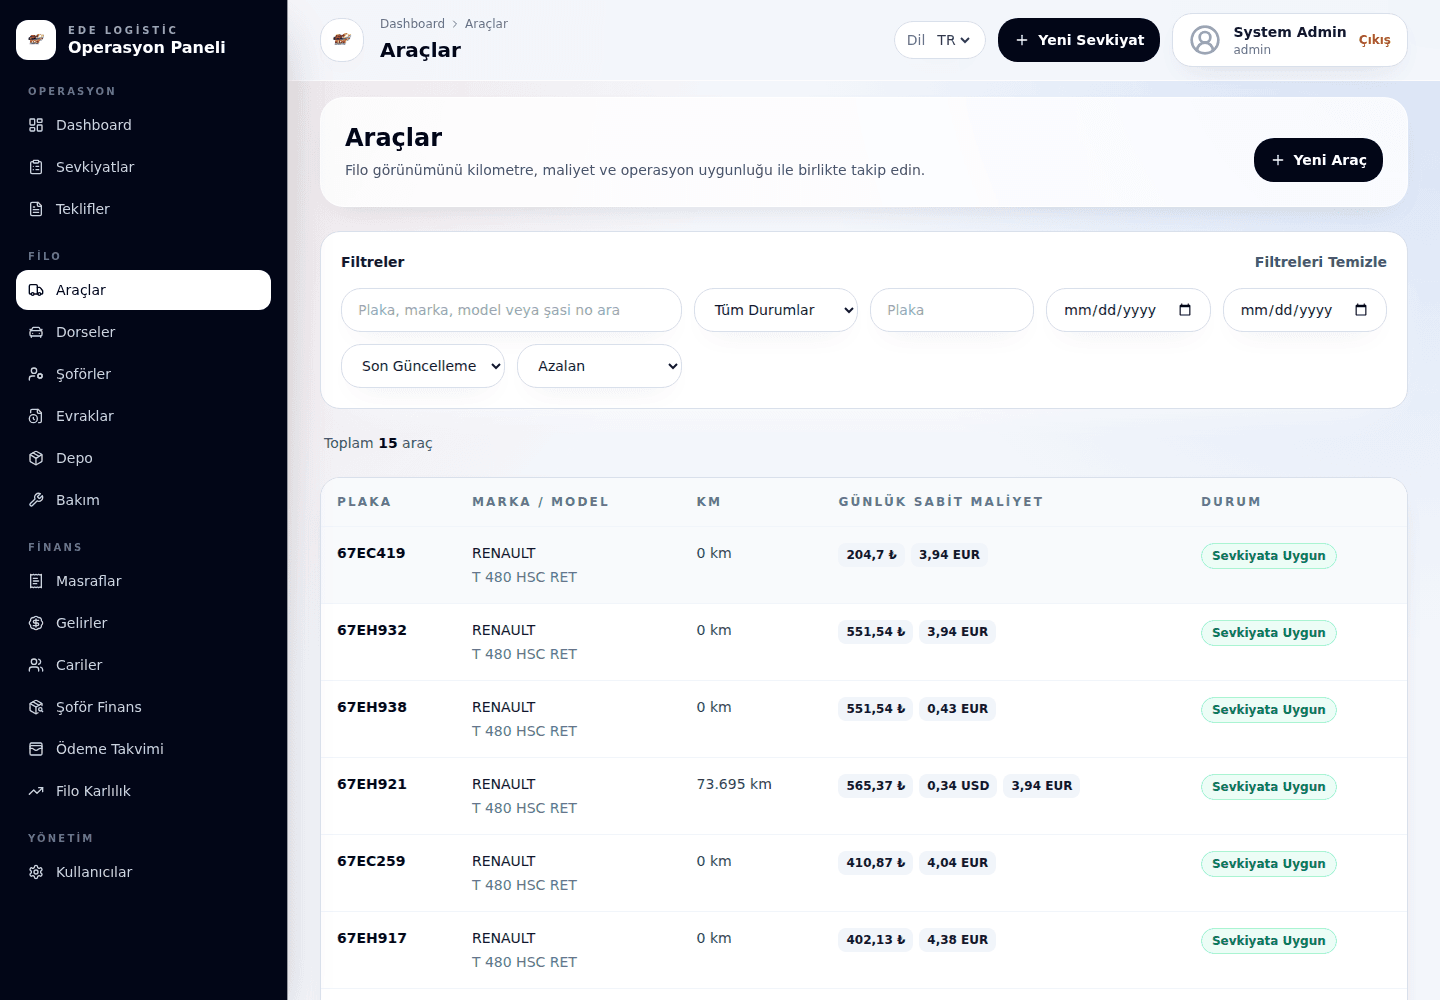Click the Ede Logistic logo in sidebar
The image size is (1440, 1000).
pos(36,40)
